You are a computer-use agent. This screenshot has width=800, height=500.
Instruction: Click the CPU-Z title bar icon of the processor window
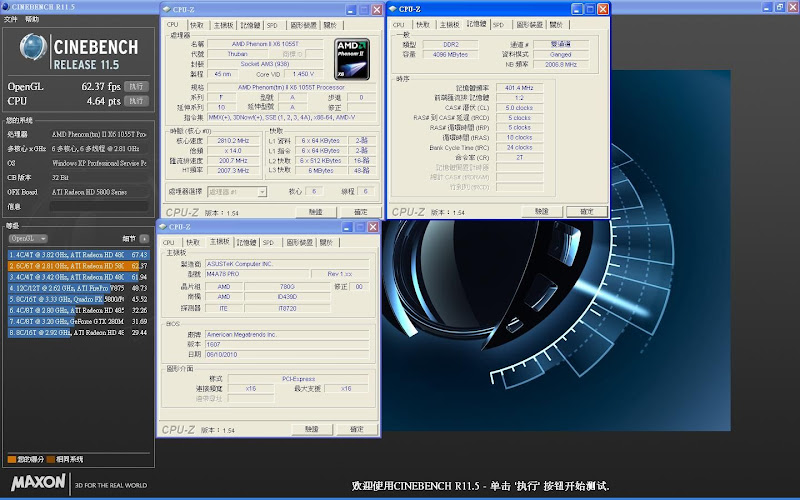pyautogui.click(x=167, y=10)
